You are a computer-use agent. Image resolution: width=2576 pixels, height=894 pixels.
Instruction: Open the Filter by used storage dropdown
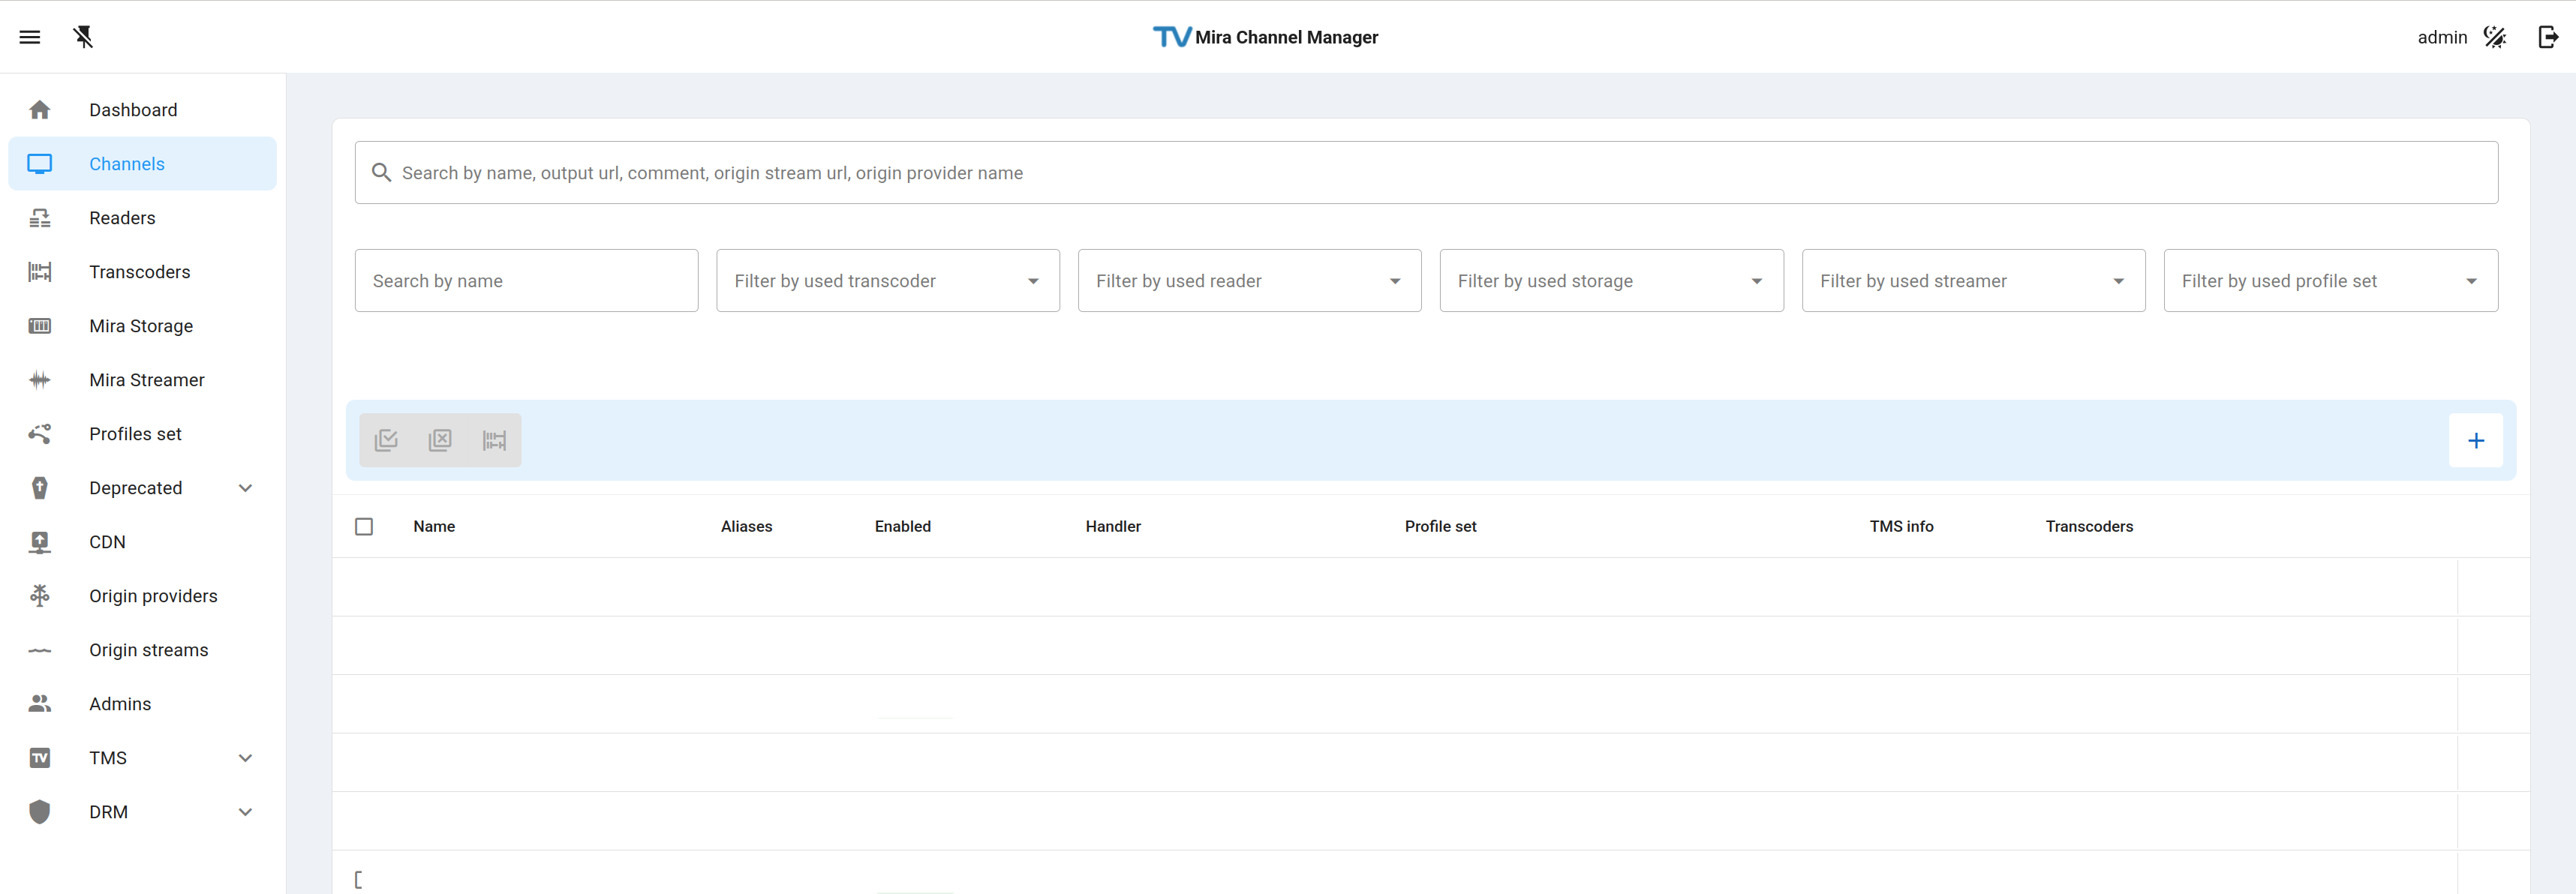click(x=1610, y=281)
